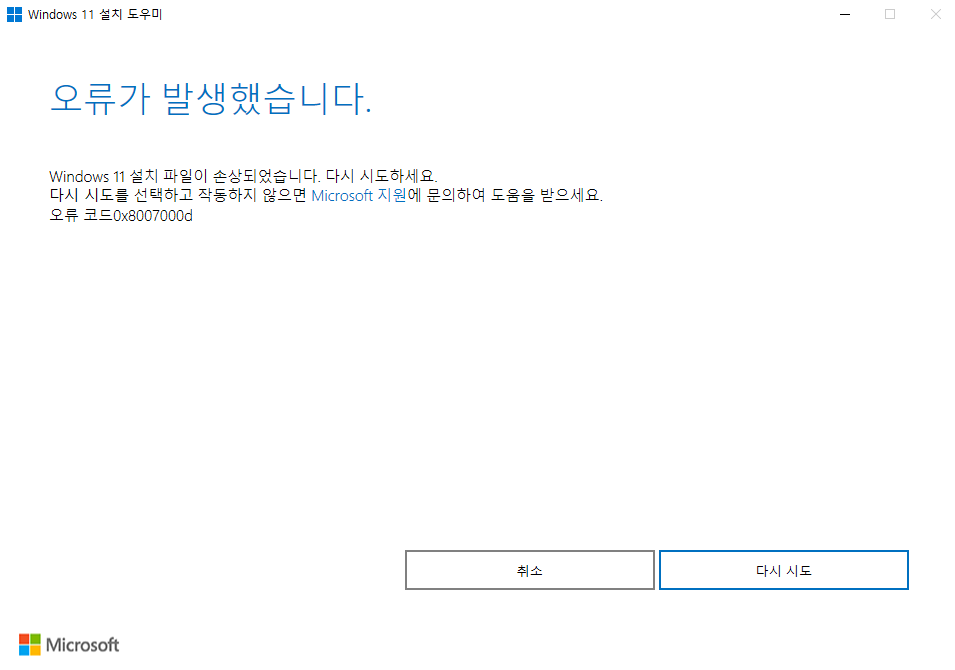Minimize the Windows 11 설치 도우미 window
This screenshot has height=670, width=955.
click(x=845, y=14)
